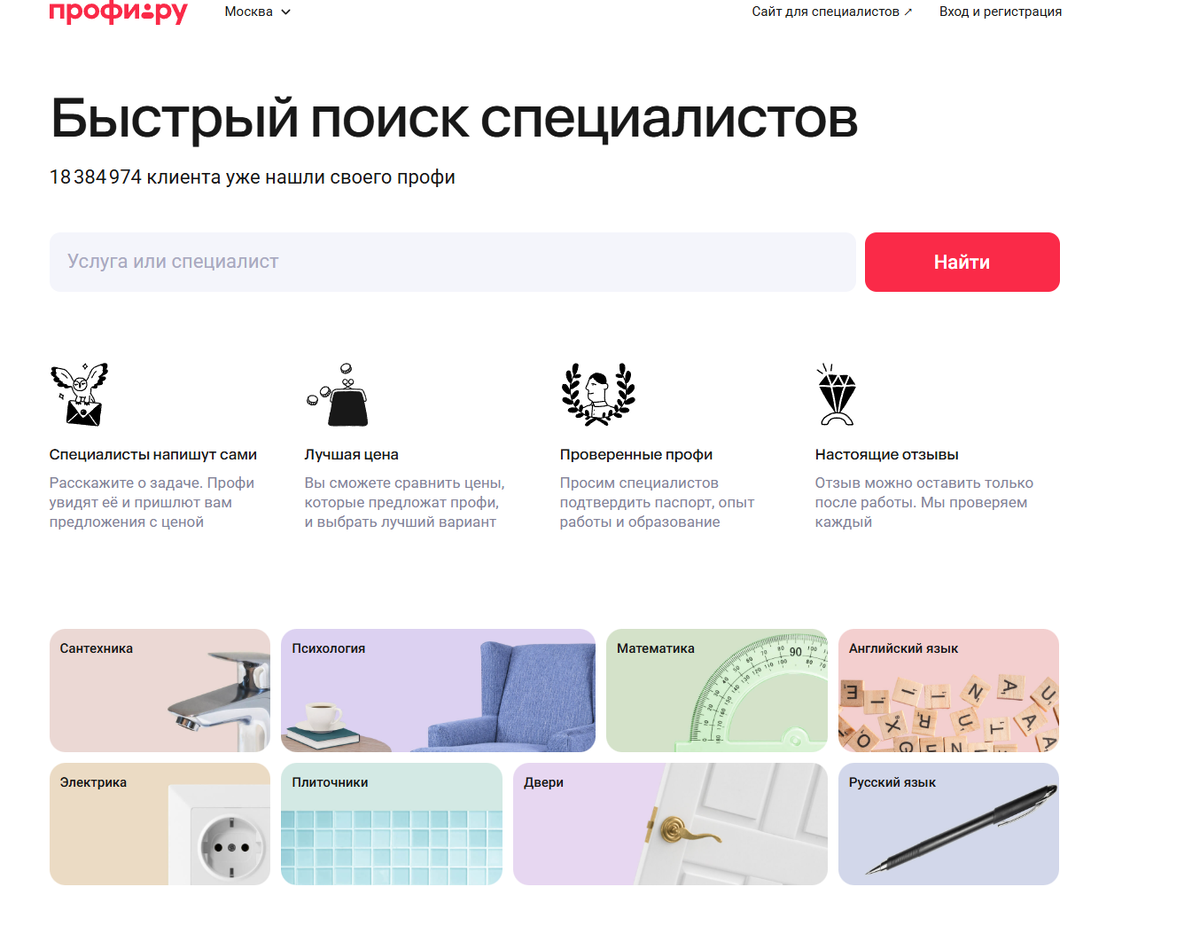Screen dimensions: 1200x942
Task: Open the Сантехника category tile
Action: [x=160, y=690]
